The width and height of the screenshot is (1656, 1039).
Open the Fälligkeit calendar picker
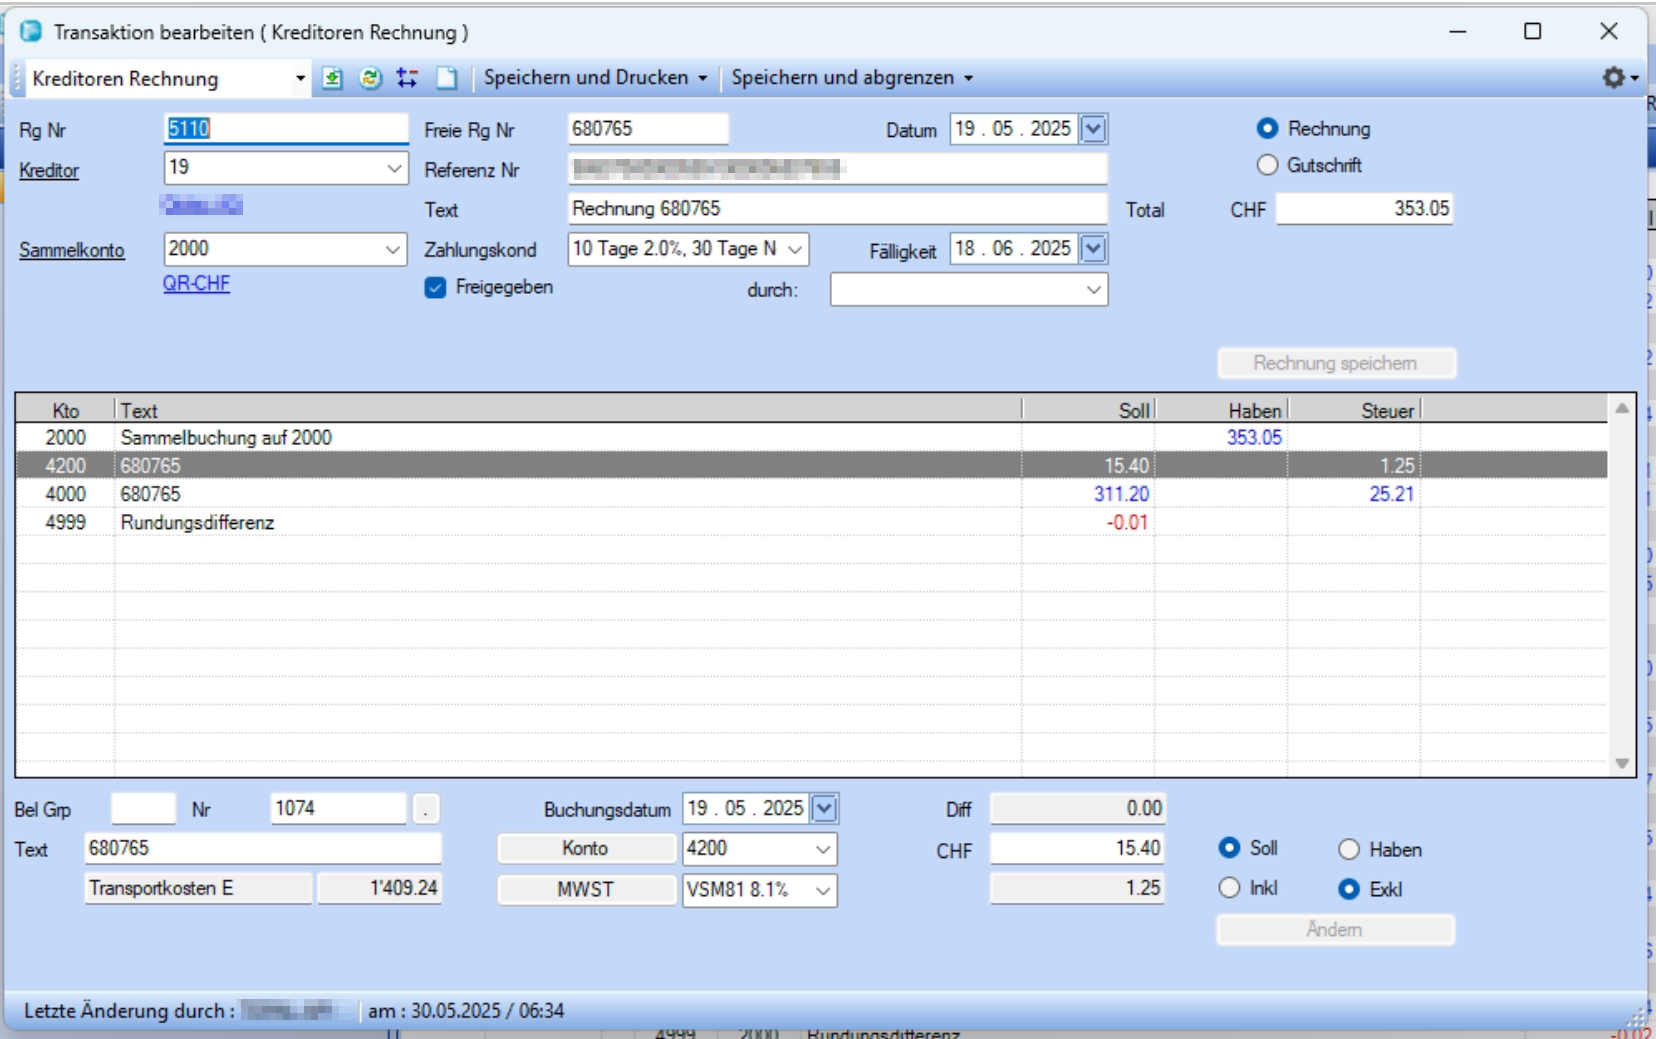1093,249
